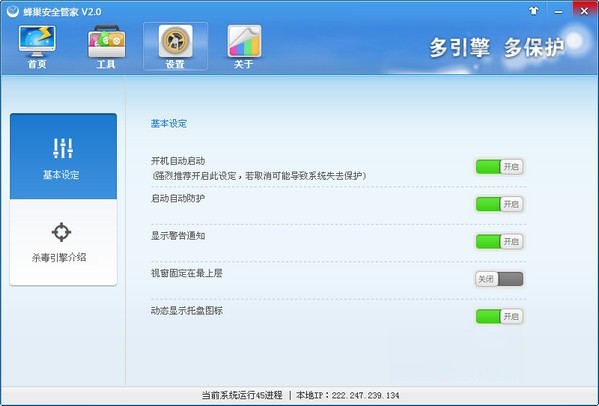Switch to 基本设定 sidebar tab
The image size is (599, 406).
[63, 156]
